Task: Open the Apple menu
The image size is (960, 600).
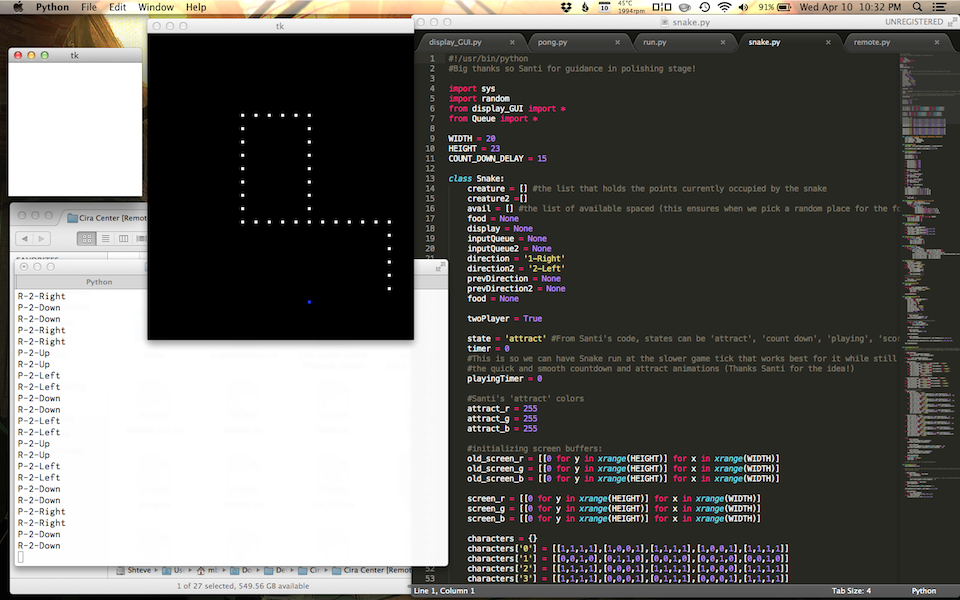Action: pyautogui.click(x=18, y=7)
